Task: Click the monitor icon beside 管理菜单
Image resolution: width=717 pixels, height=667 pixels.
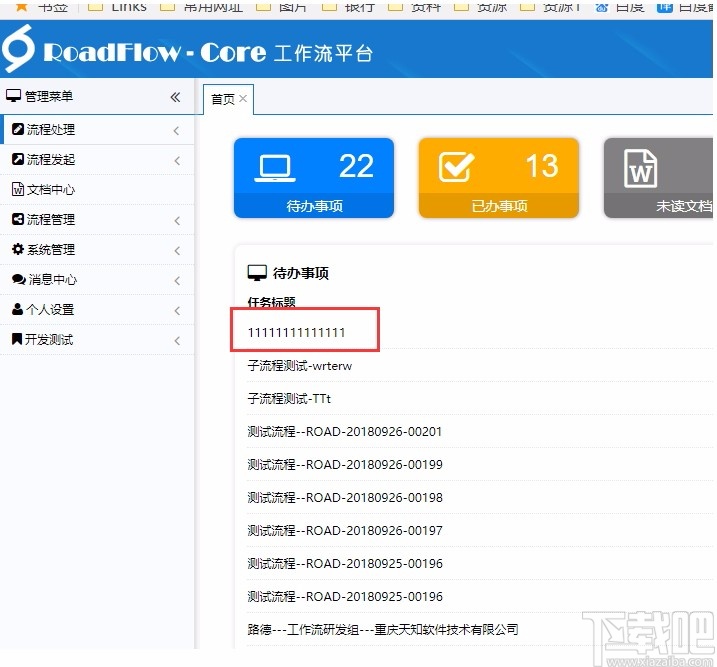Action: tap(13, 96)
